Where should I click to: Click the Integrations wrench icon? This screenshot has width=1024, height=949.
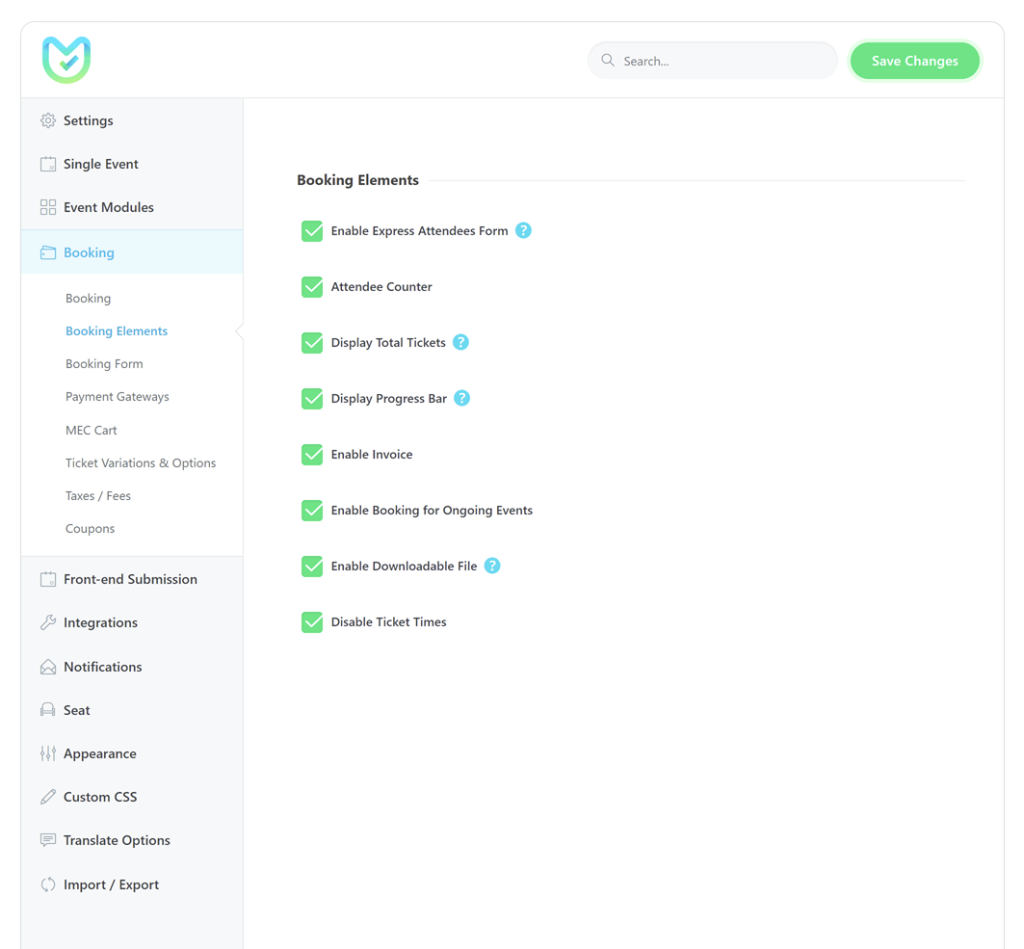coord(47,622)
